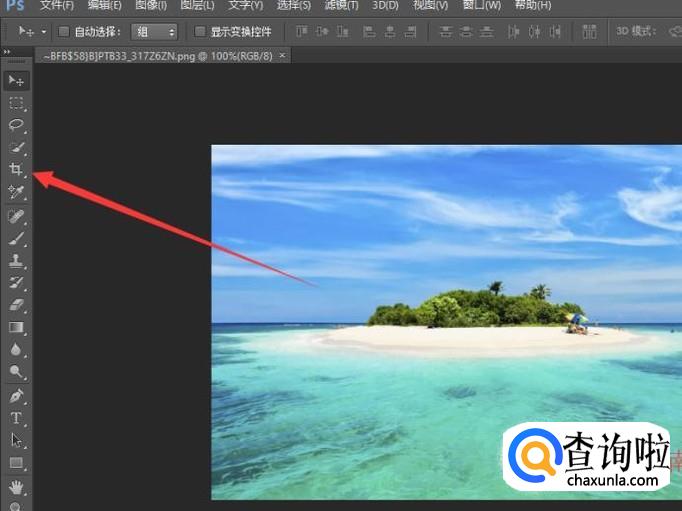This screenshot has width=682, height=511.
Task: Open the 3D(D) menu
Action: coord(385,6)
